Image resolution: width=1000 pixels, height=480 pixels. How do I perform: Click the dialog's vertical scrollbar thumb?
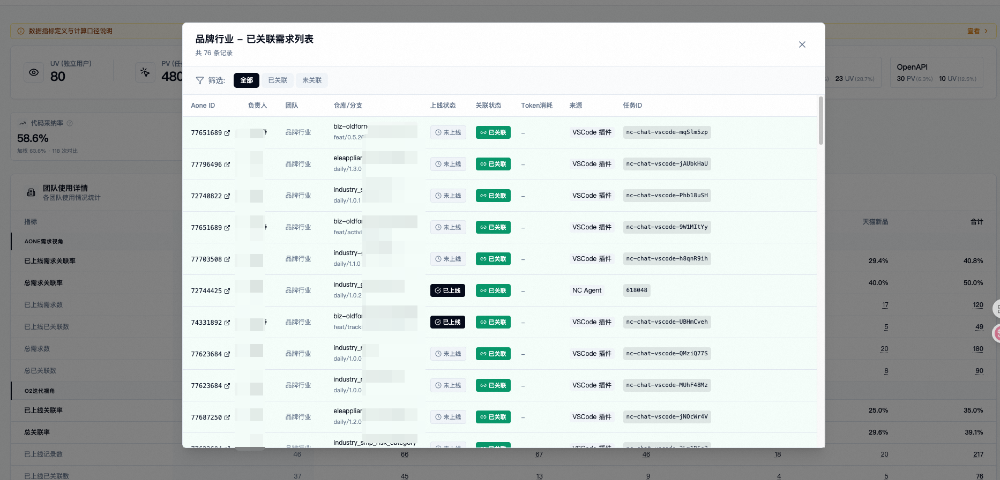coord(821,120)
